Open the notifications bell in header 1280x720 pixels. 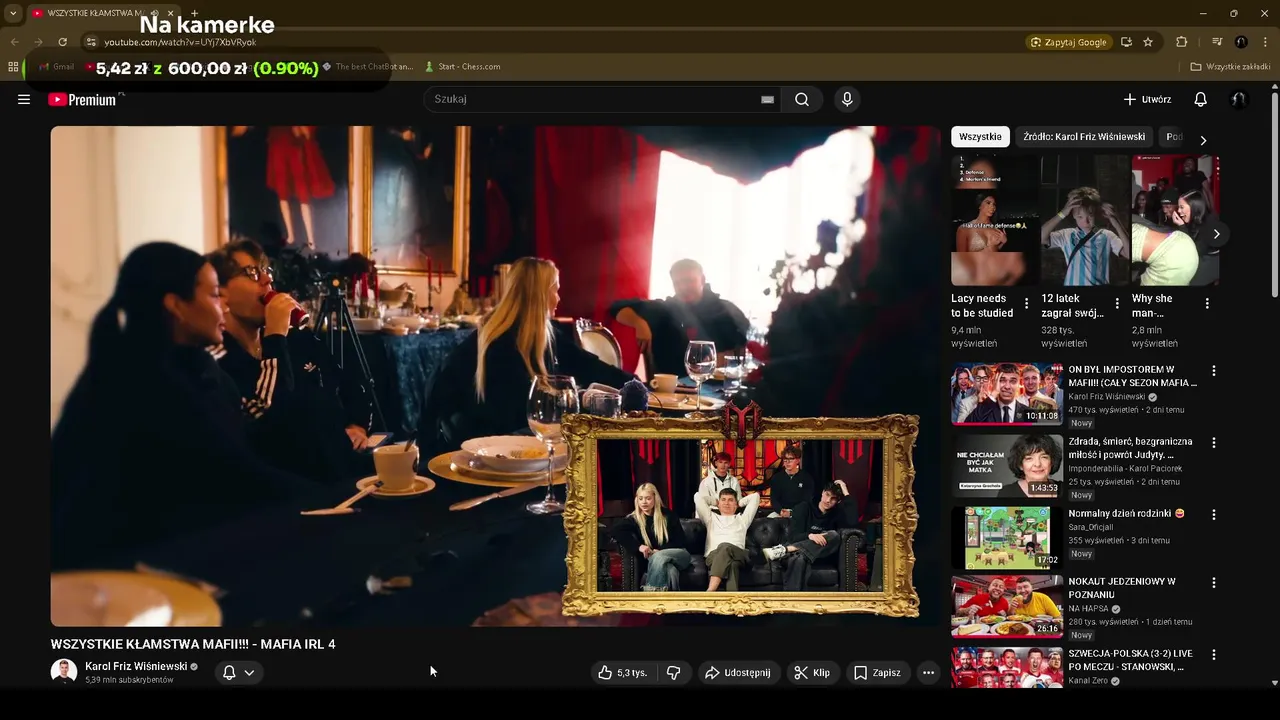coord(1201,99)
